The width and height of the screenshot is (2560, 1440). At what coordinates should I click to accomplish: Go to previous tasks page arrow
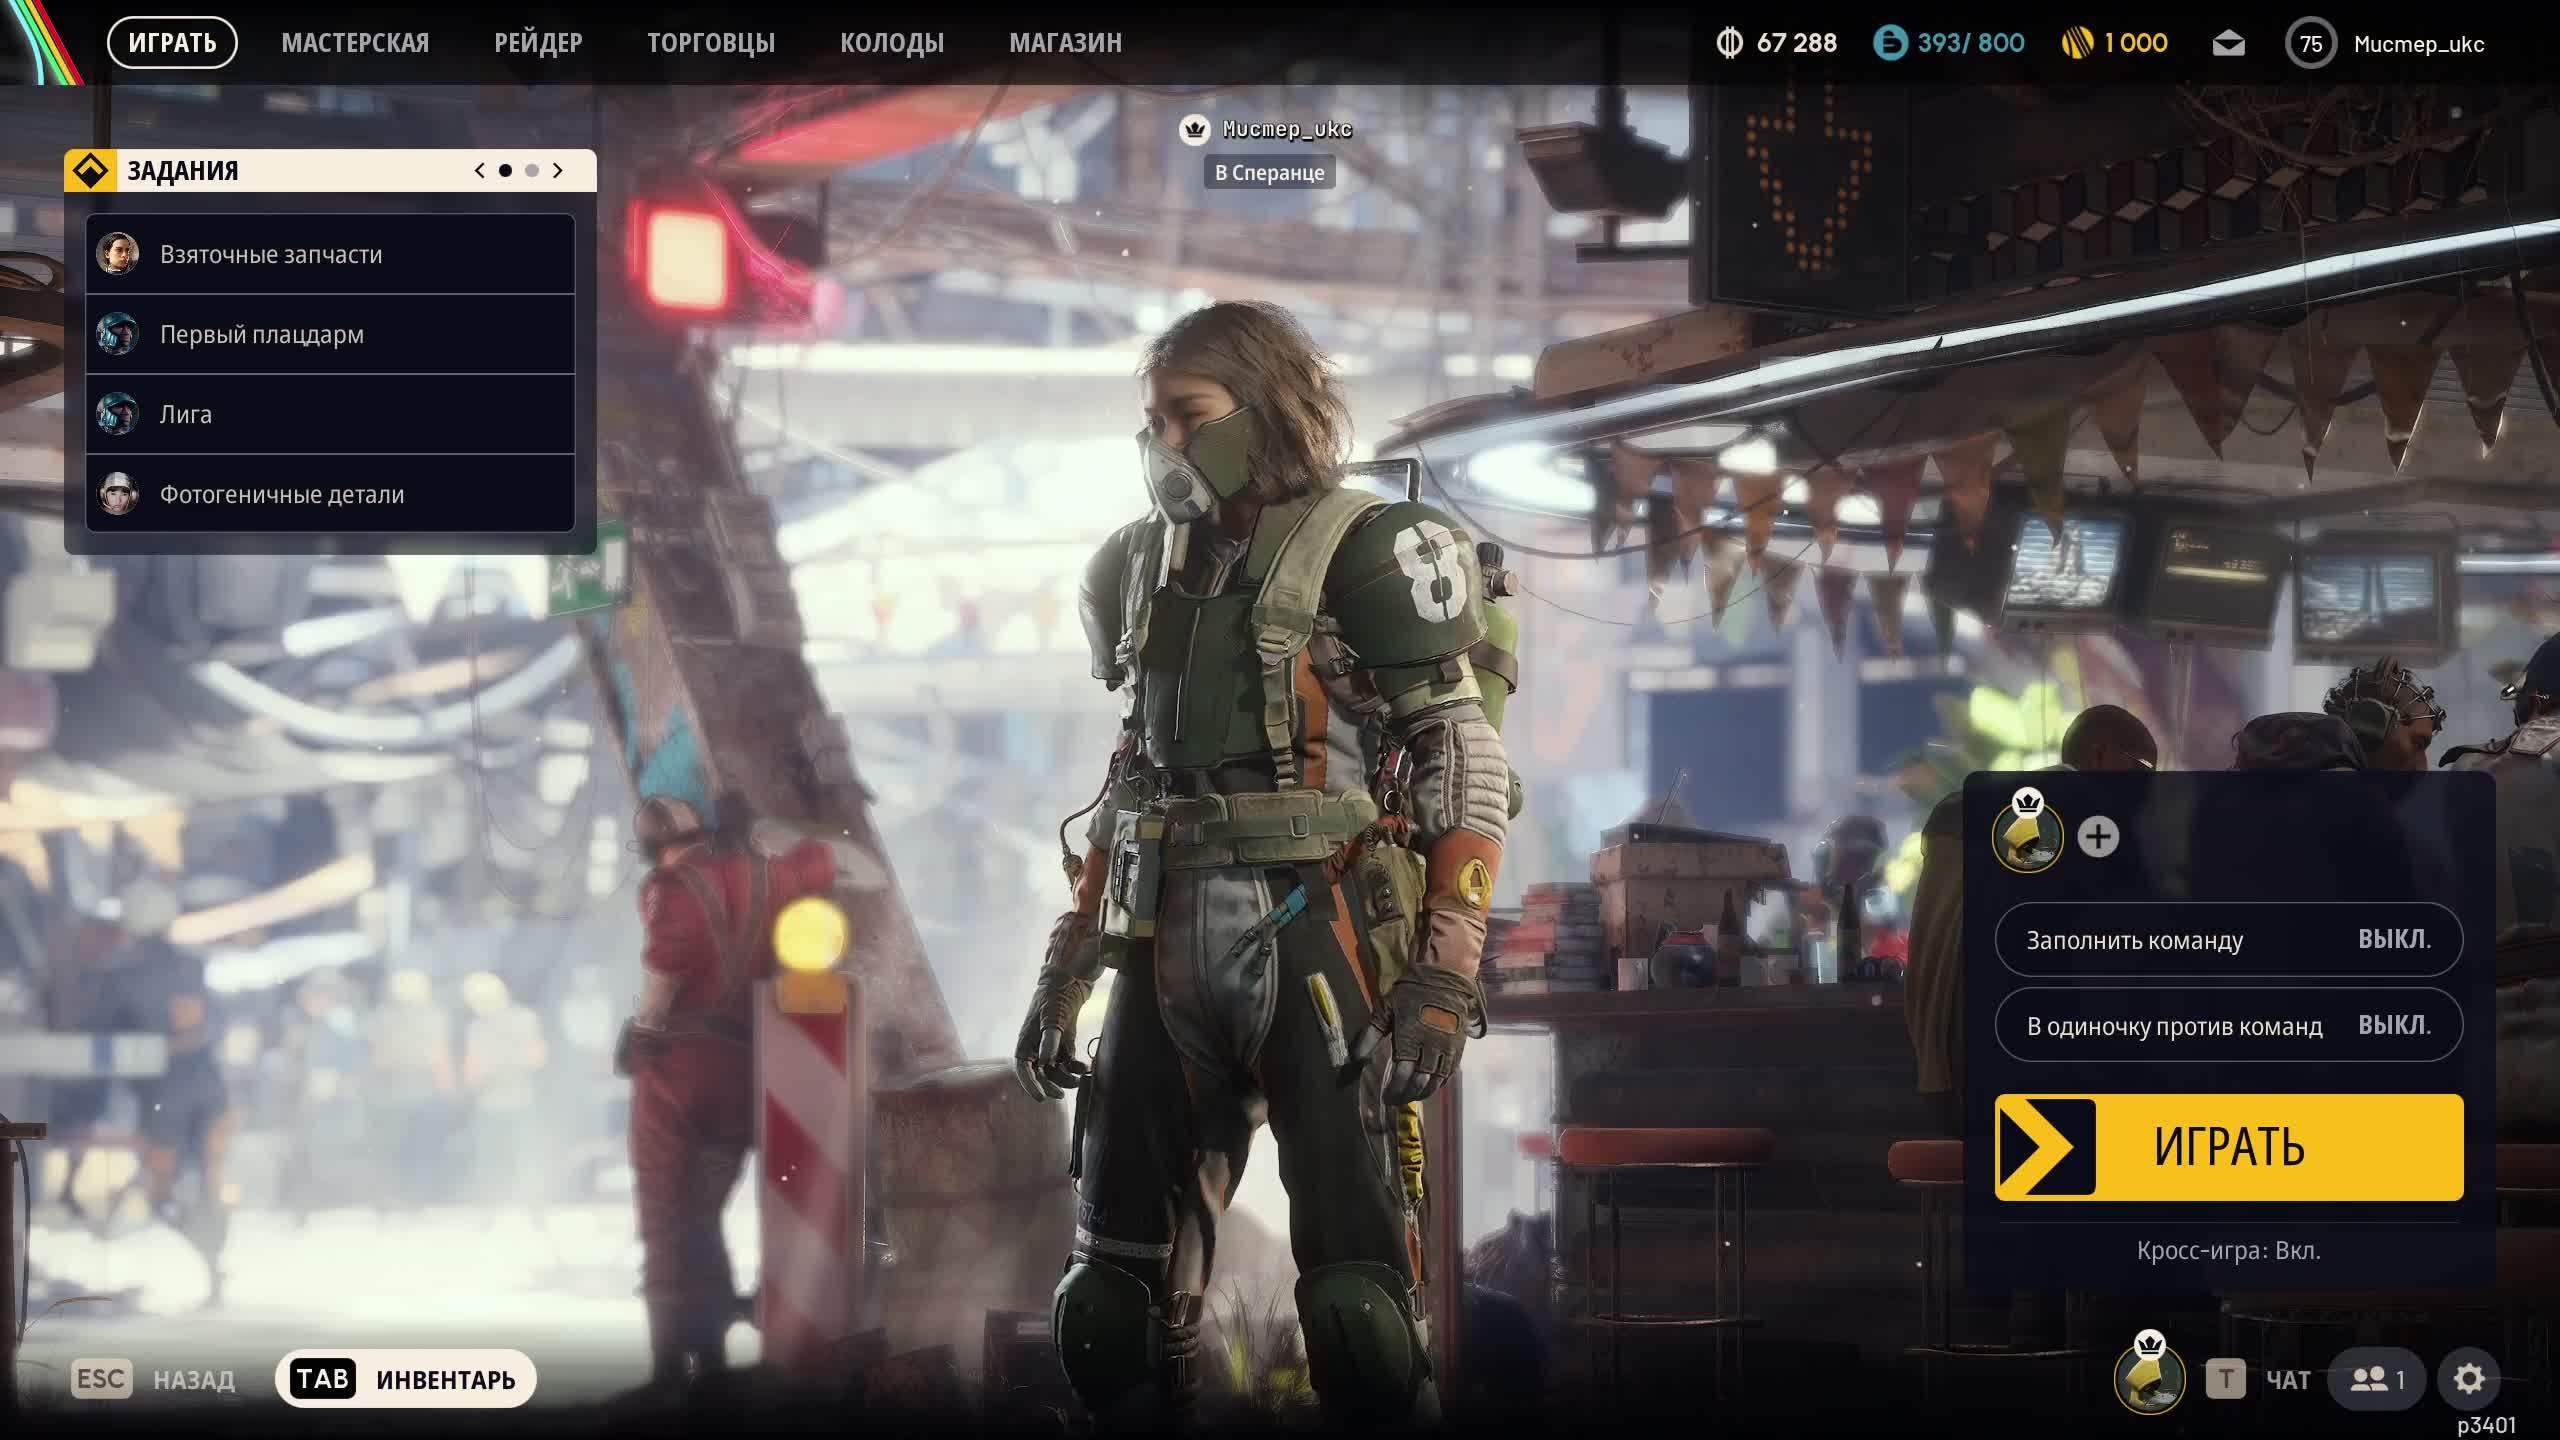pyautogui.click(x=480, y=171)
